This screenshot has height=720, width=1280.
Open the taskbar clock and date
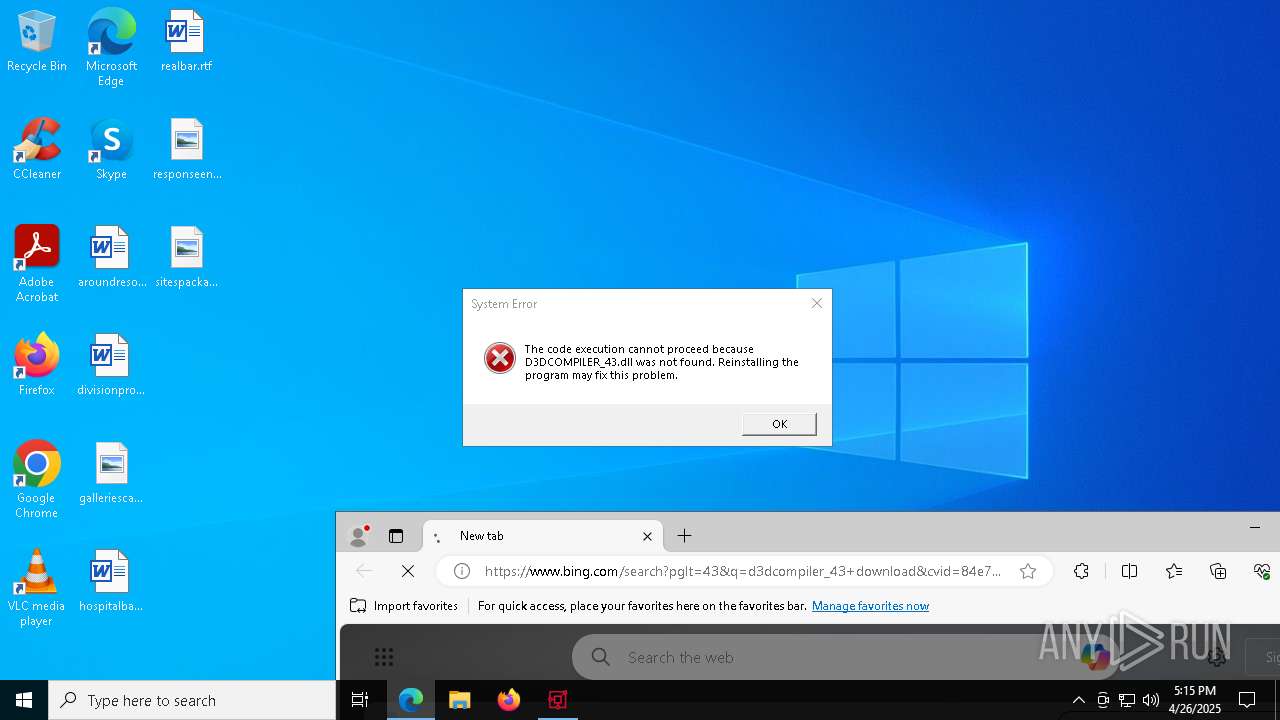click(x=1195, y=700)
